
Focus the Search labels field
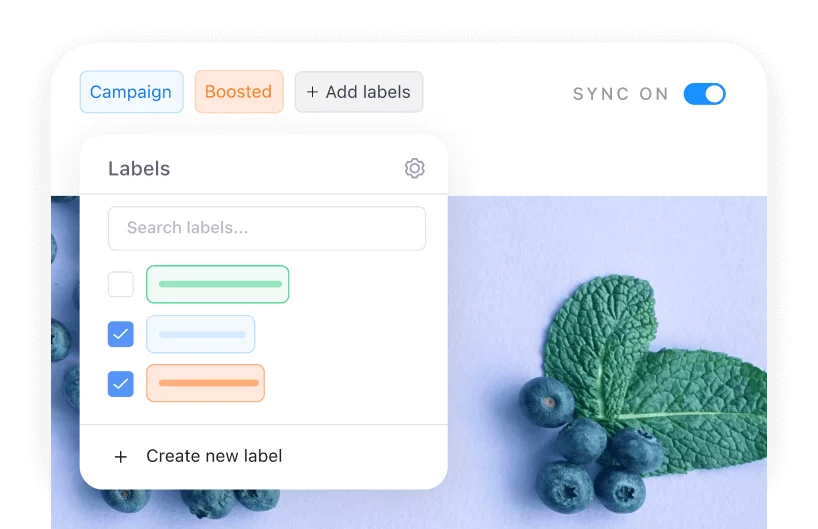[267, 228]
